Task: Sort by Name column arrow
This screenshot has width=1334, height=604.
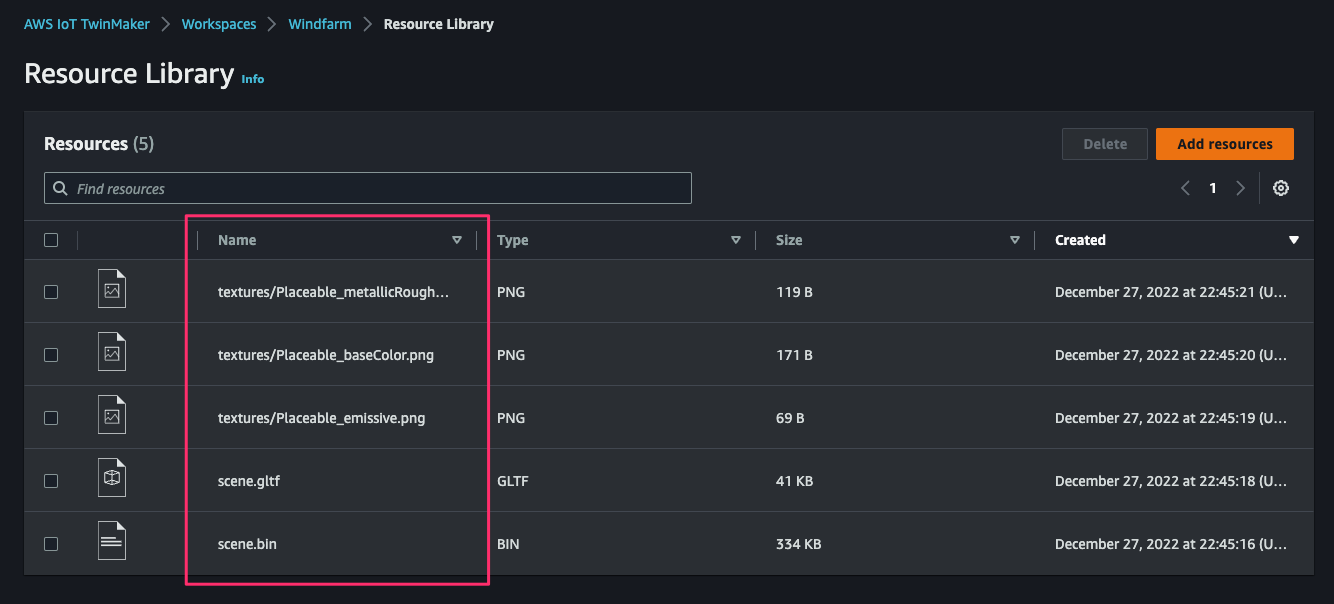Action: point(457,240)
